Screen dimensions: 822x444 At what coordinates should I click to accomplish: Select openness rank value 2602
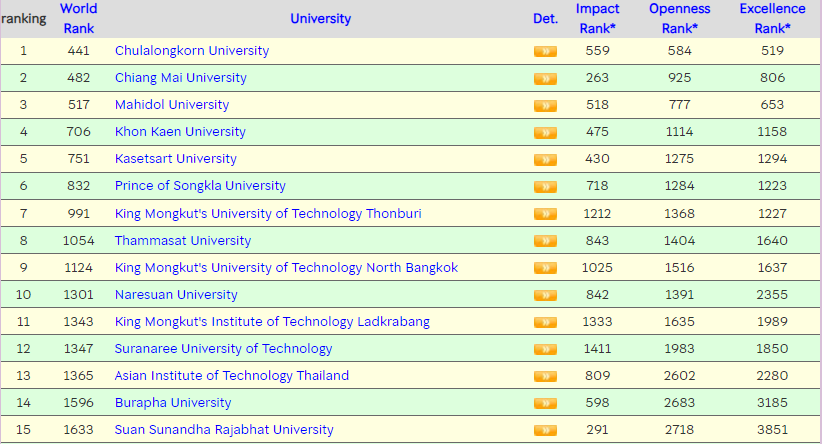[679, 376]
